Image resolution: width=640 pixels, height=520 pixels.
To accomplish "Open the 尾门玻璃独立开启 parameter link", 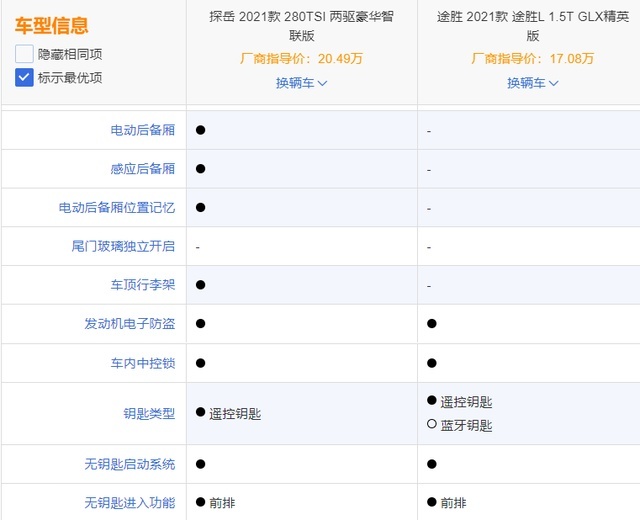I will pos(123,247).
